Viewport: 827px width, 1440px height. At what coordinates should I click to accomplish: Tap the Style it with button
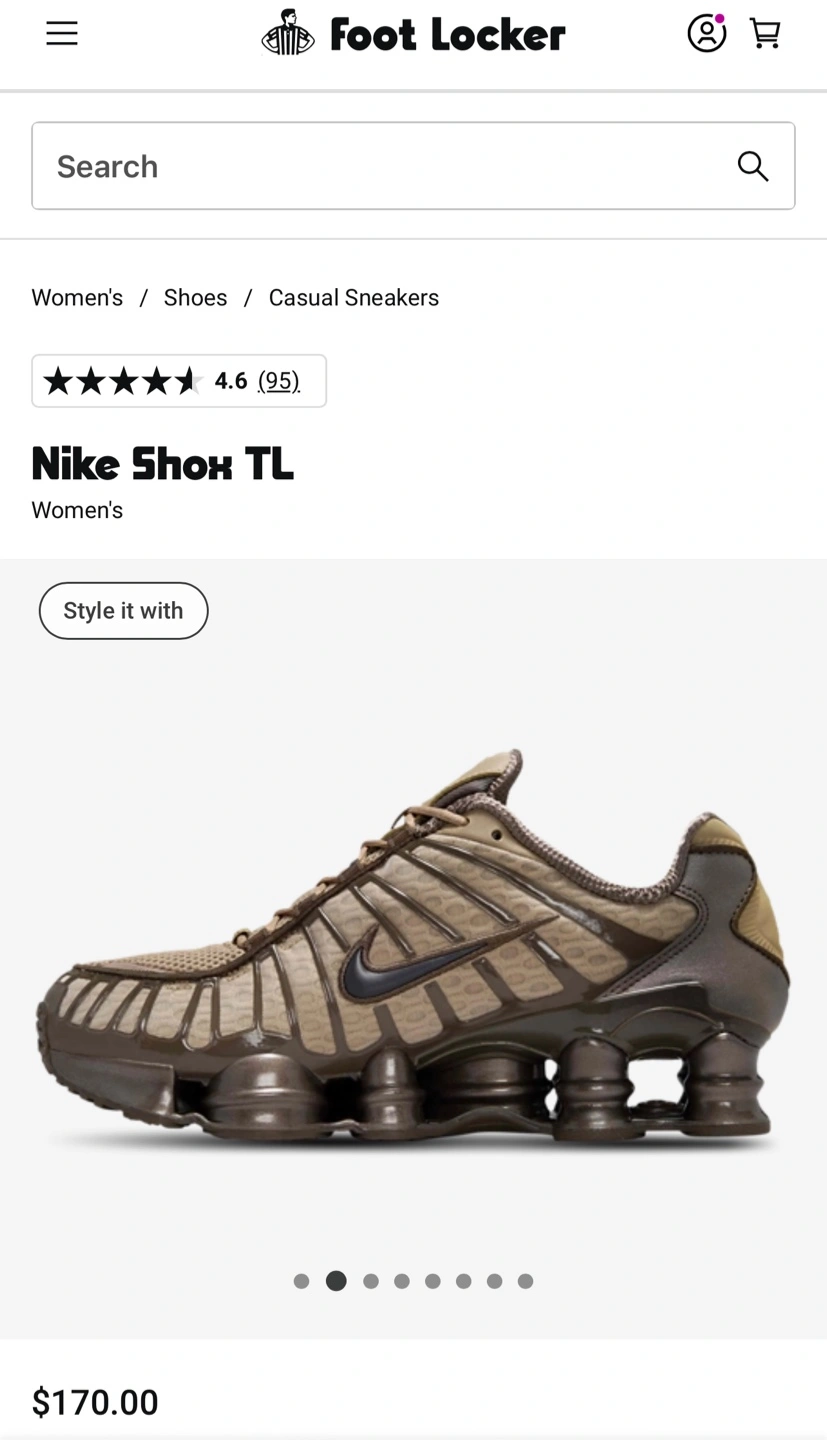coord(123,611)
